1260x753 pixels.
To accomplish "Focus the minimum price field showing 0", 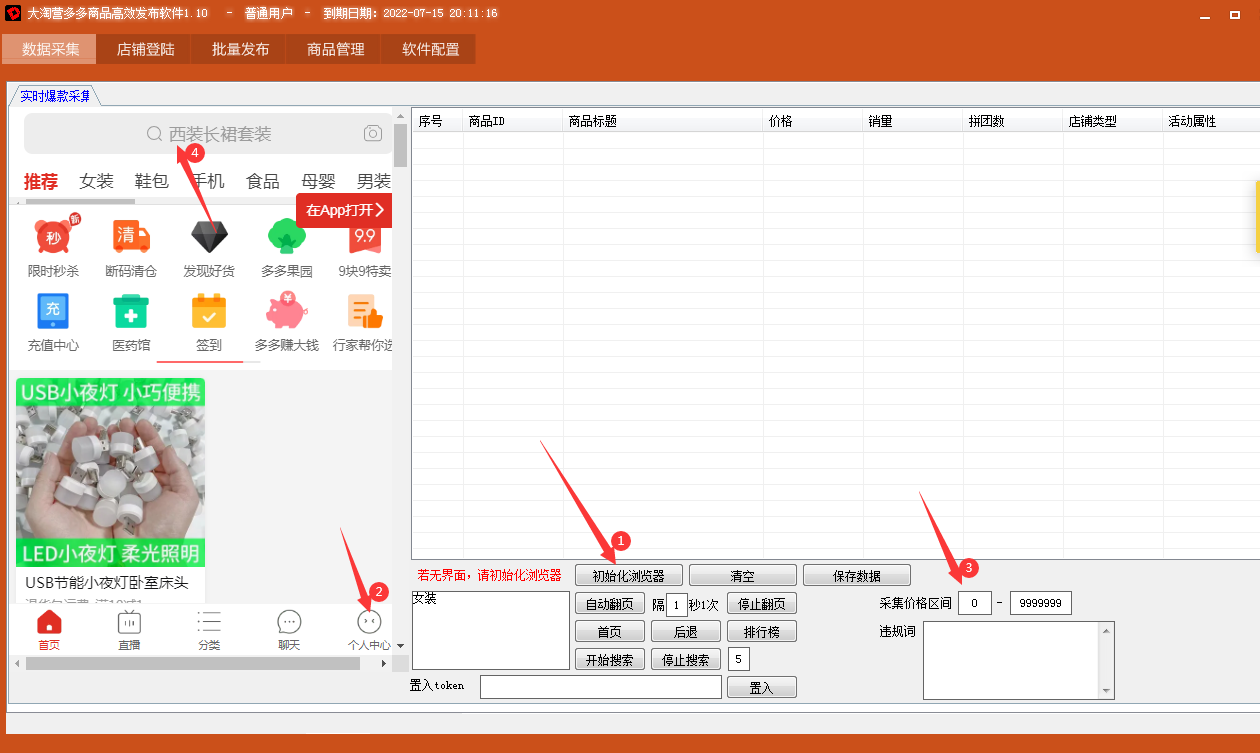I will pyautogui.click(x=974, y=603).
